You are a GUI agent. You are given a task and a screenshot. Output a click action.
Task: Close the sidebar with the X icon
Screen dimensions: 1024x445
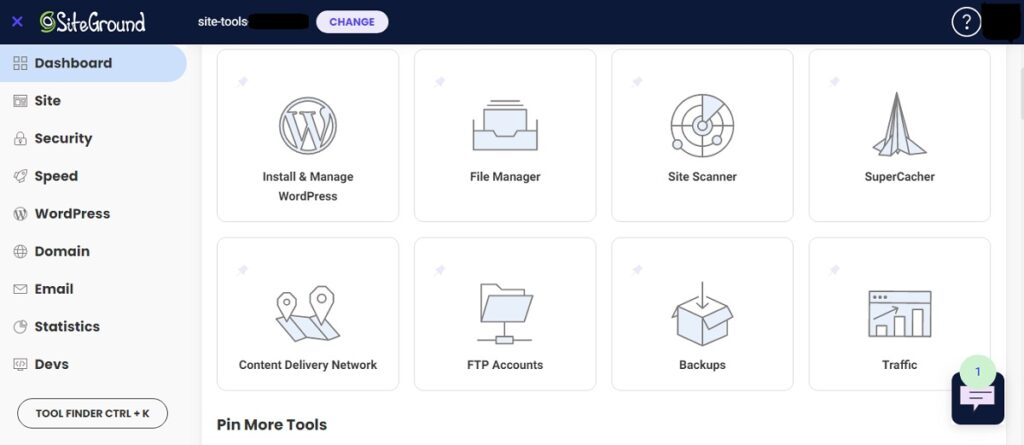point(18,22)
